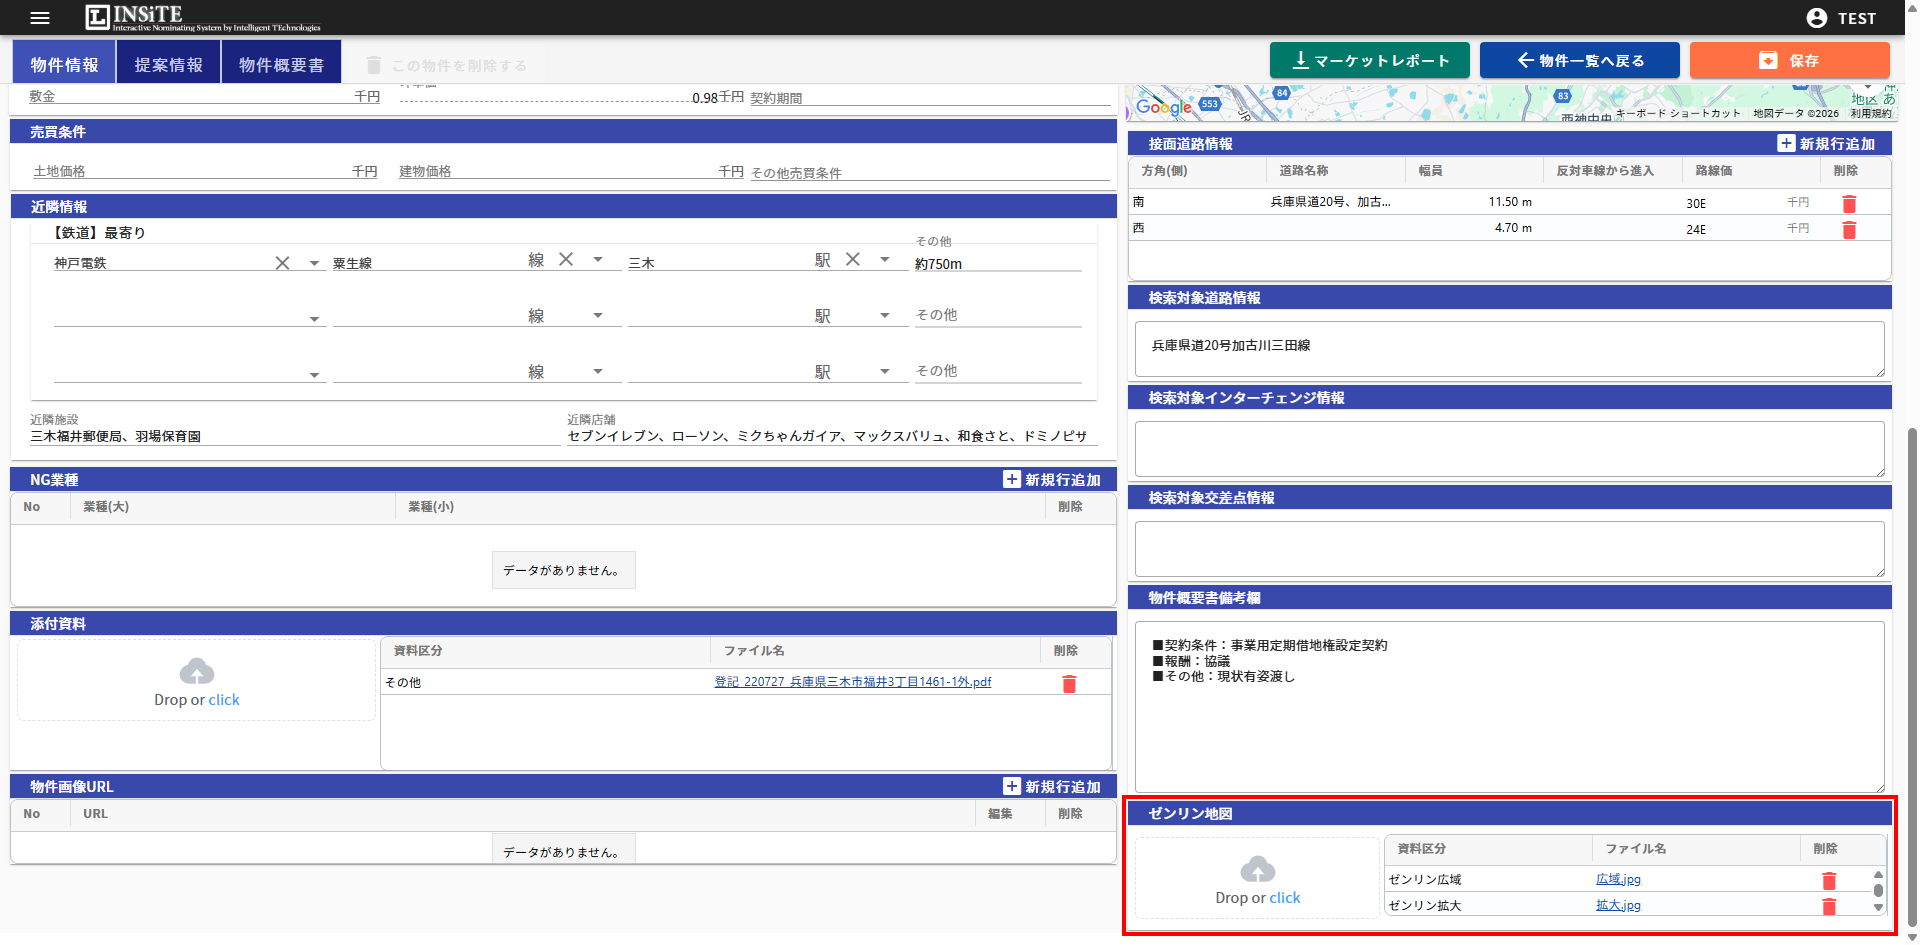Open the hamburger navigation menu
The height and width of the screenshot is (945, 1920).
pyautogui.click(x=40, y=18)
